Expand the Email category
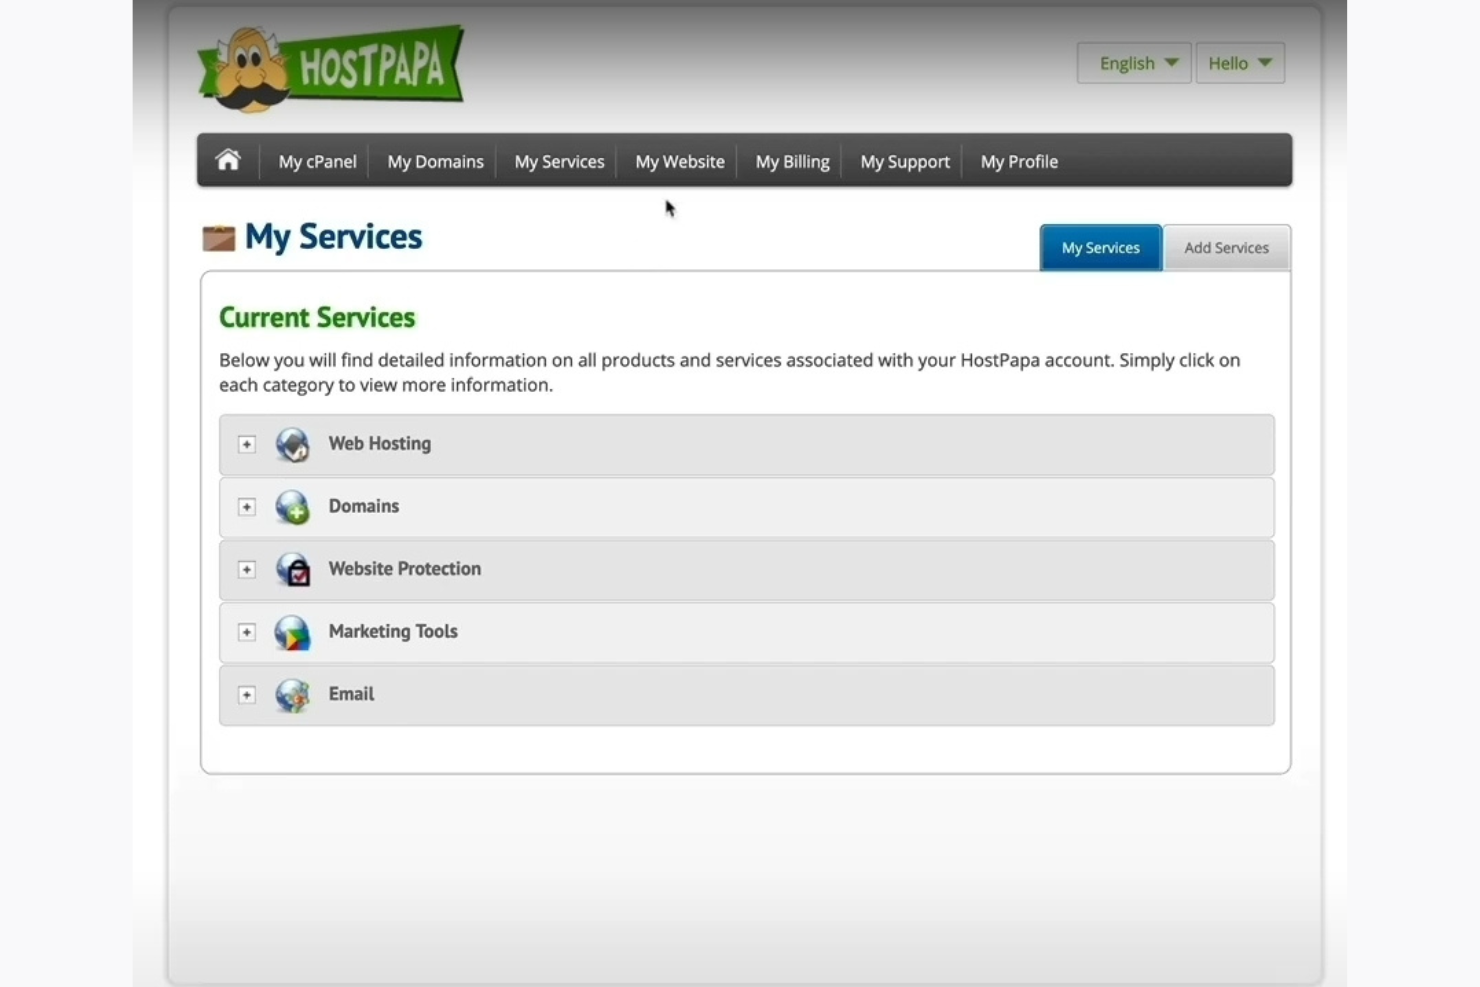 pos(247,695)
